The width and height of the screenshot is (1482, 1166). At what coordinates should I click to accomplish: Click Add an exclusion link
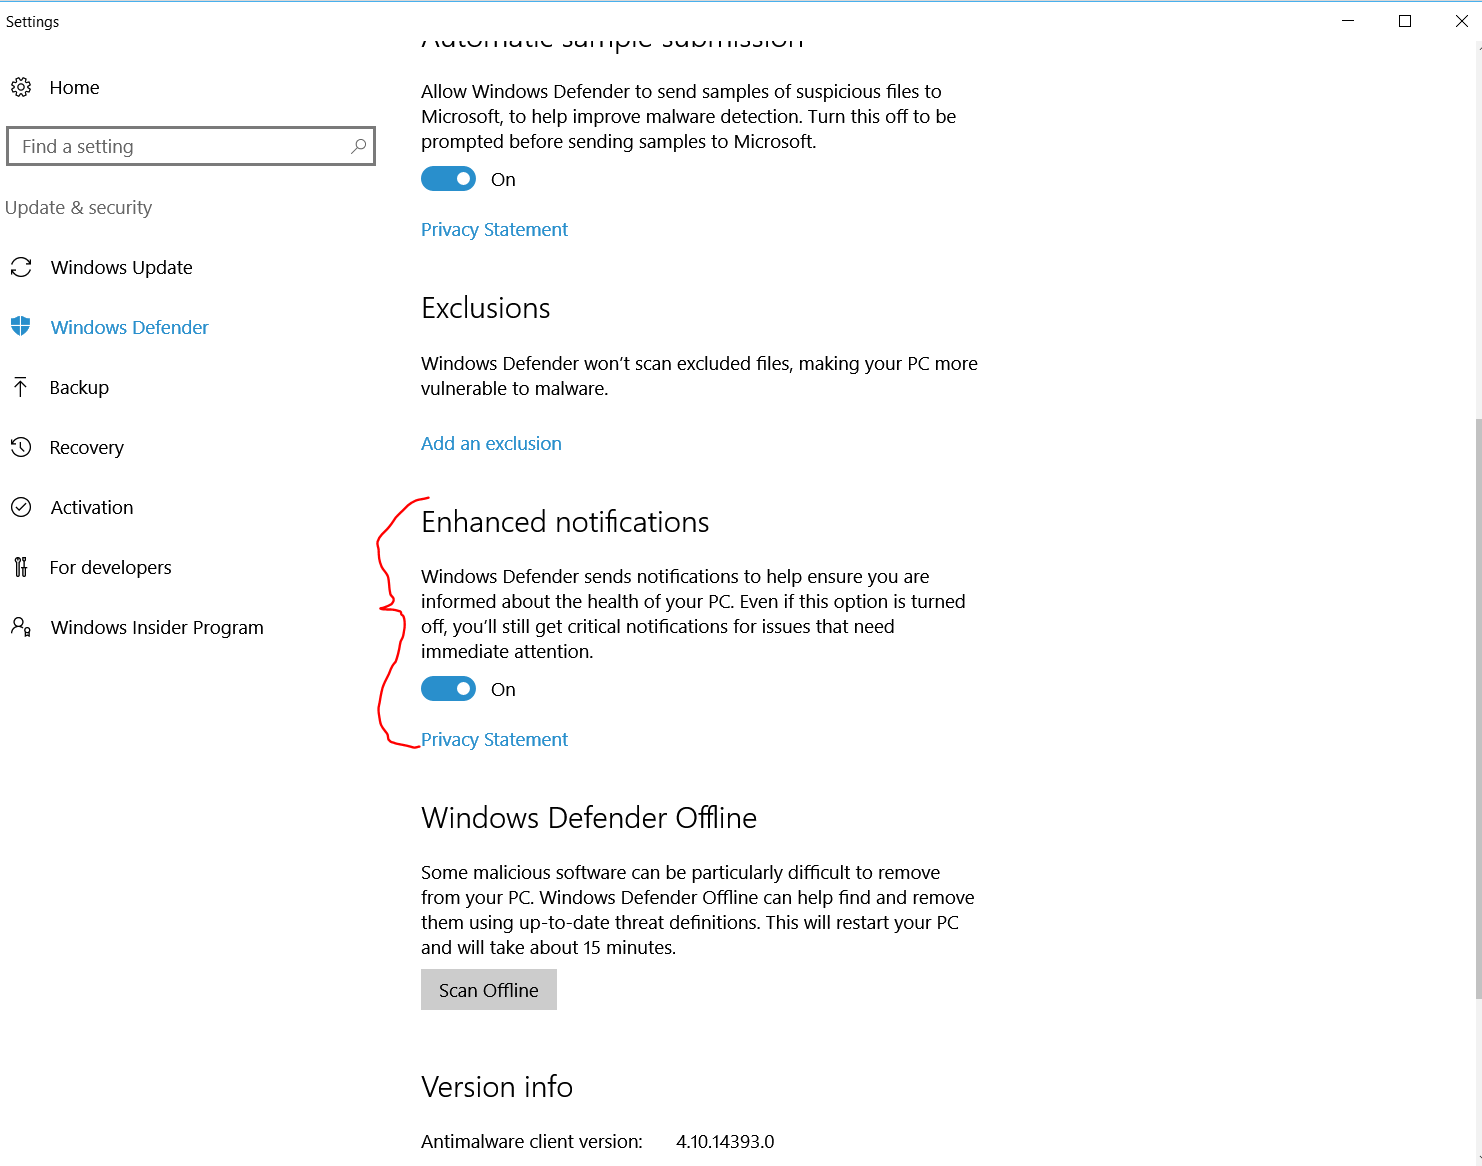point(491,443)
